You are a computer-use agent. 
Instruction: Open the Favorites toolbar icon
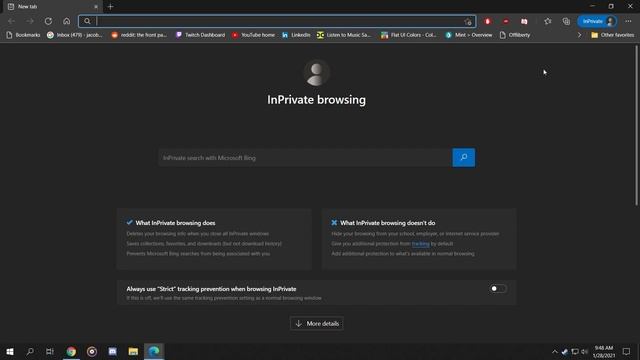(548, 21)
